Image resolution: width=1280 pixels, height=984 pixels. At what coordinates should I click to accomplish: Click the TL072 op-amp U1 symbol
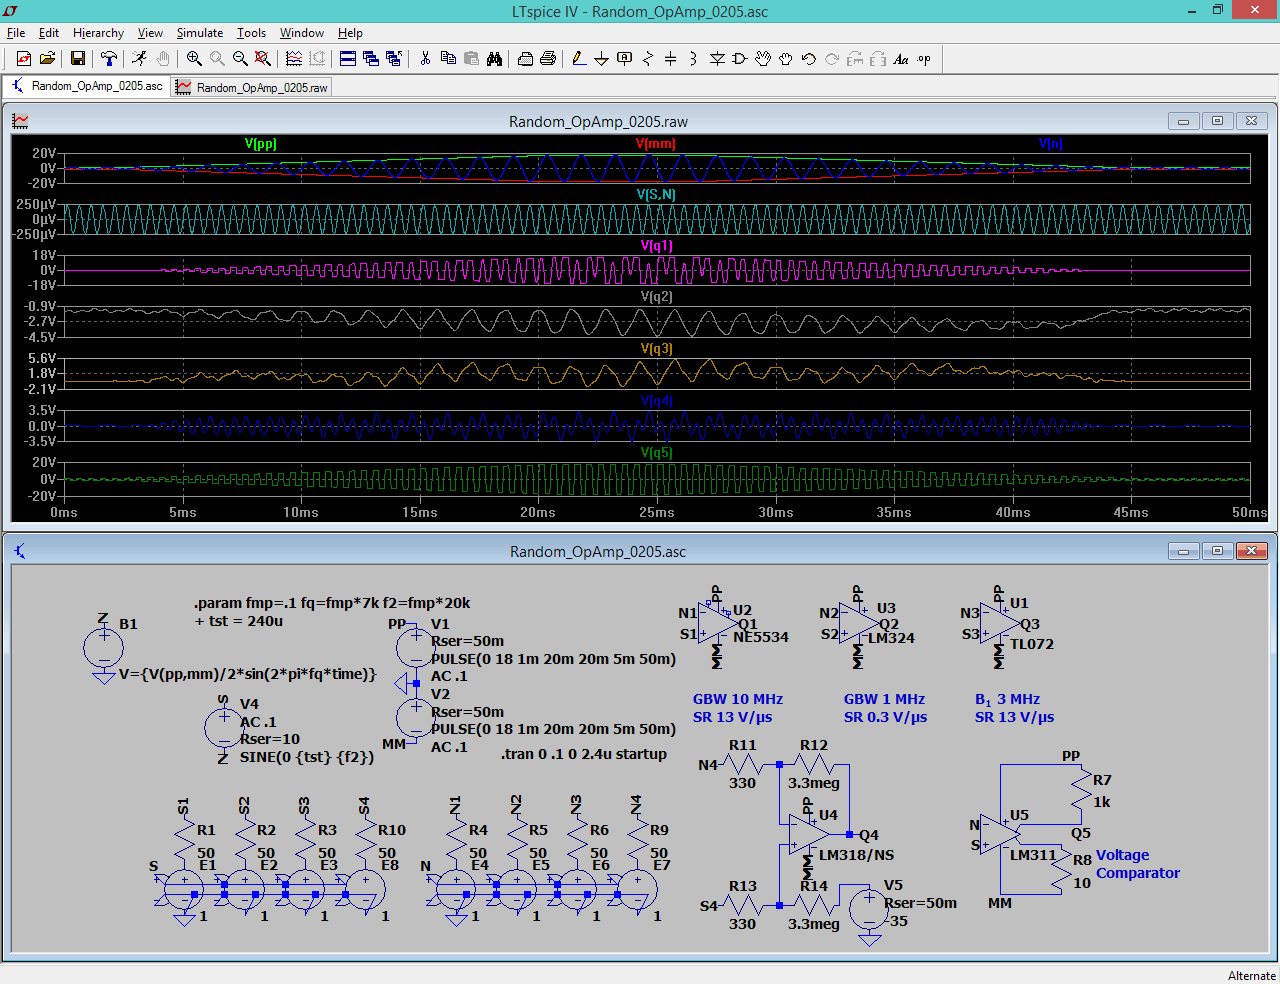point(1000,624)
